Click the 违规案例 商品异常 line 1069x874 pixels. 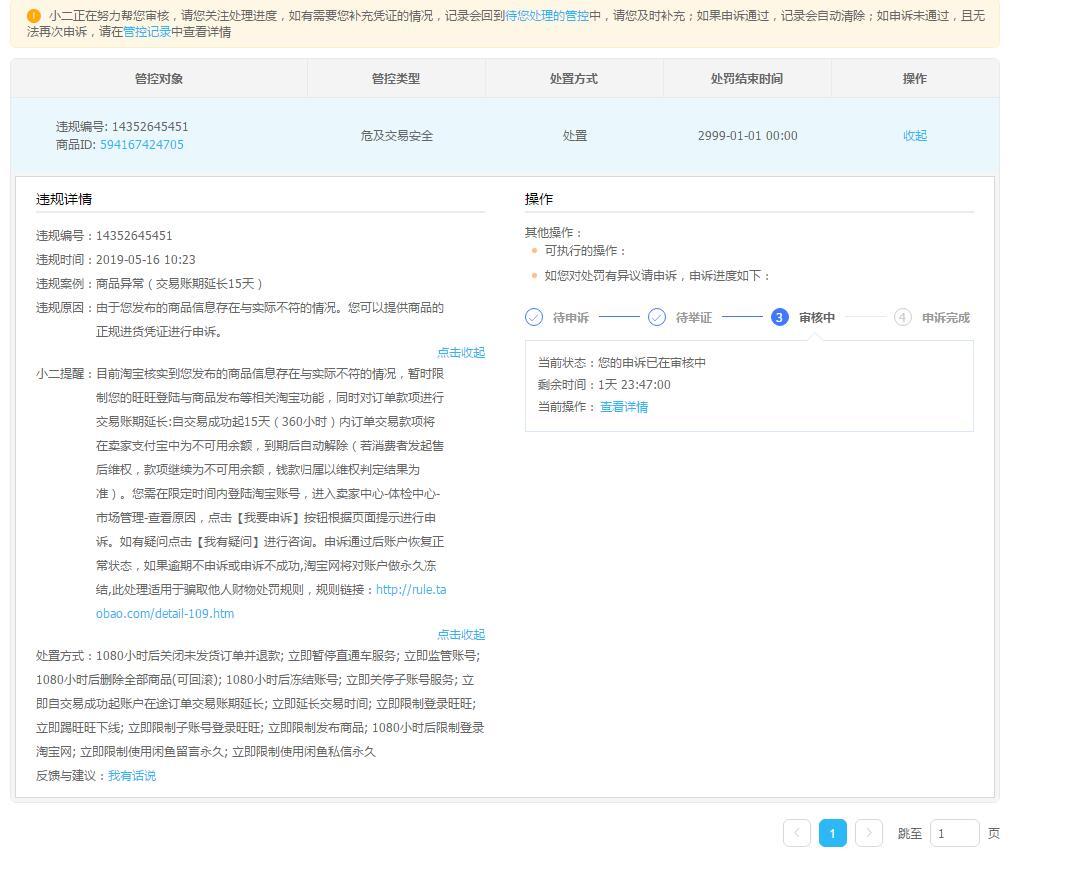tap(149, 284)
